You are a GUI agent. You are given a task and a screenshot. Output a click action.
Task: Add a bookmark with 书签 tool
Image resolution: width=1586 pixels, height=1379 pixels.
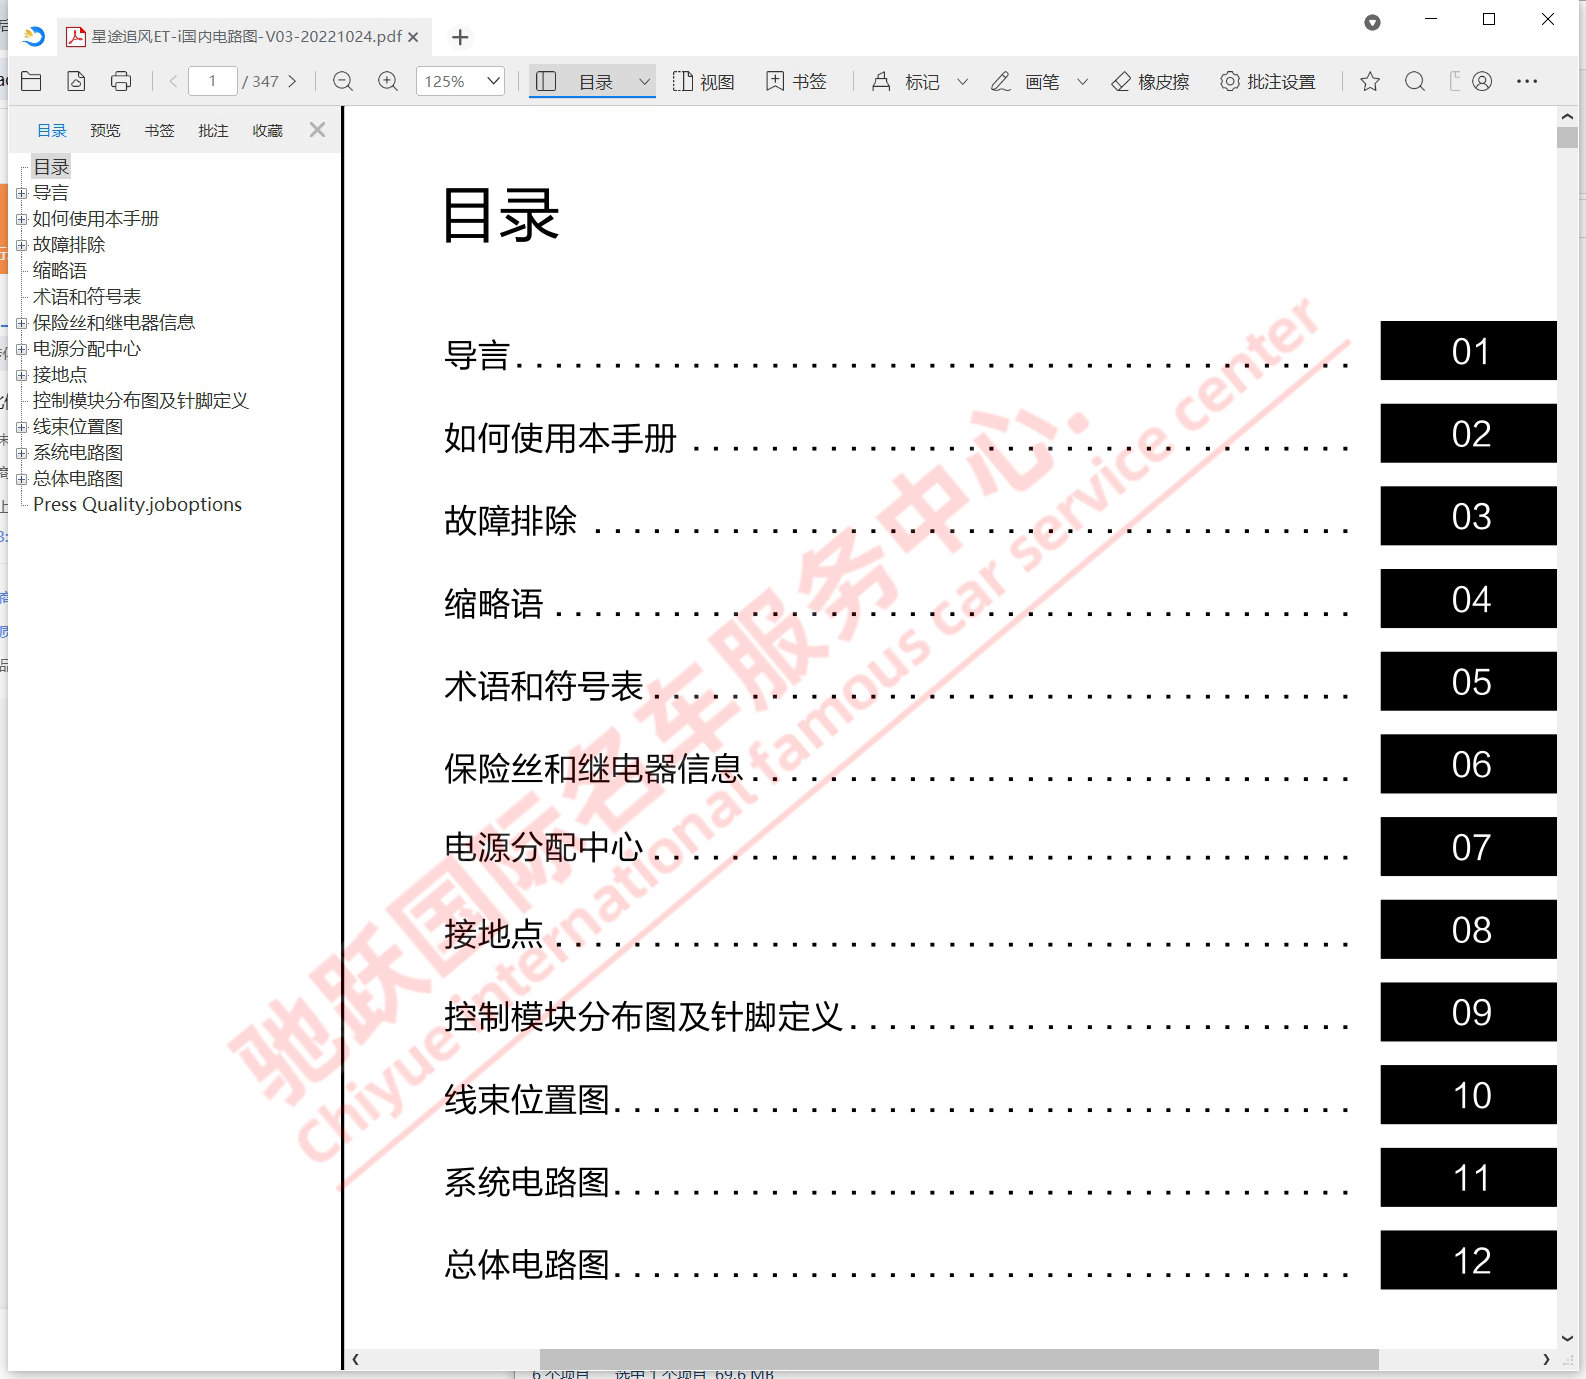[x=796, y=81]
